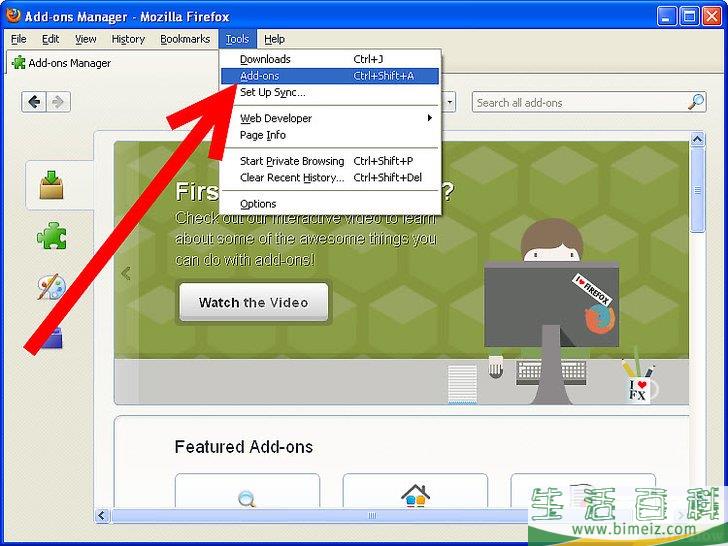Click the vertical scrollbar up arrow
This screenshot has height=546, width=728.
tap(697, 139)
